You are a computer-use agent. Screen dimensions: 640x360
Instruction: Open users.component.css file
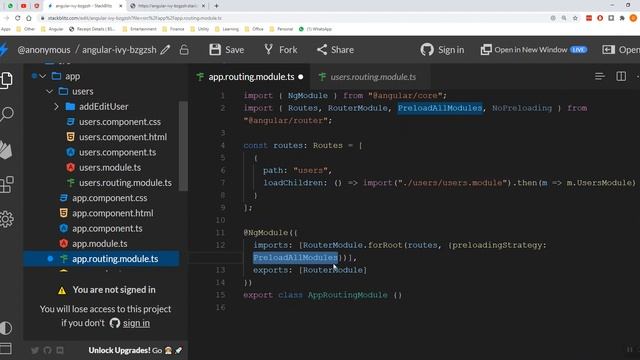point(120,122)
